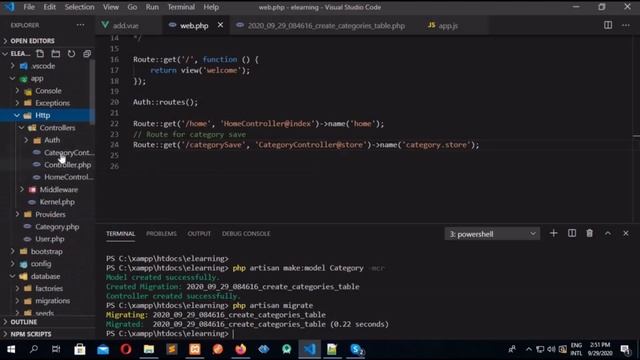This screenshot has height=360, width=640.
Task: Select the DEBUG CONSOLE tab
Action: click(x=246, y=233)
